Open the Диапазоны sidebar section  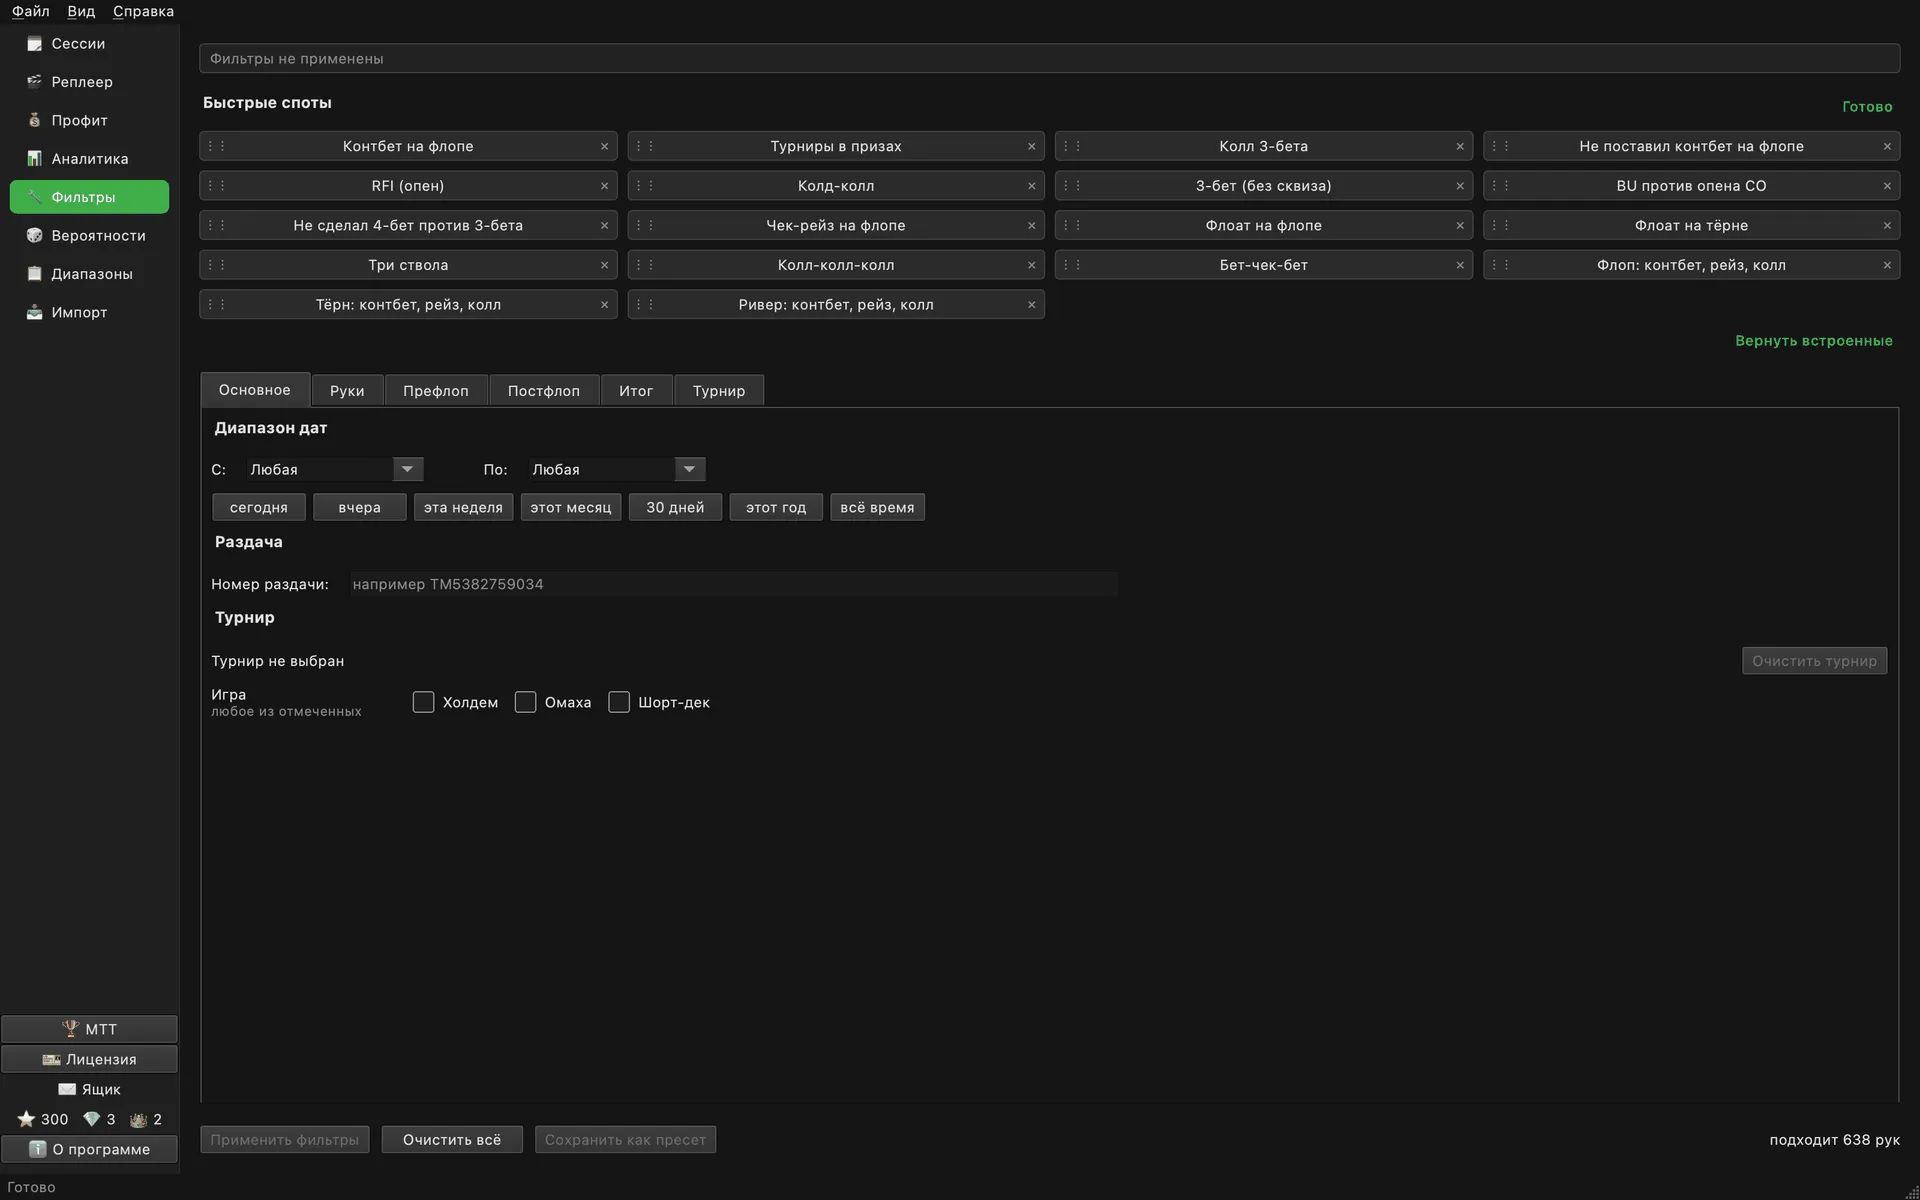pos(89,274)
